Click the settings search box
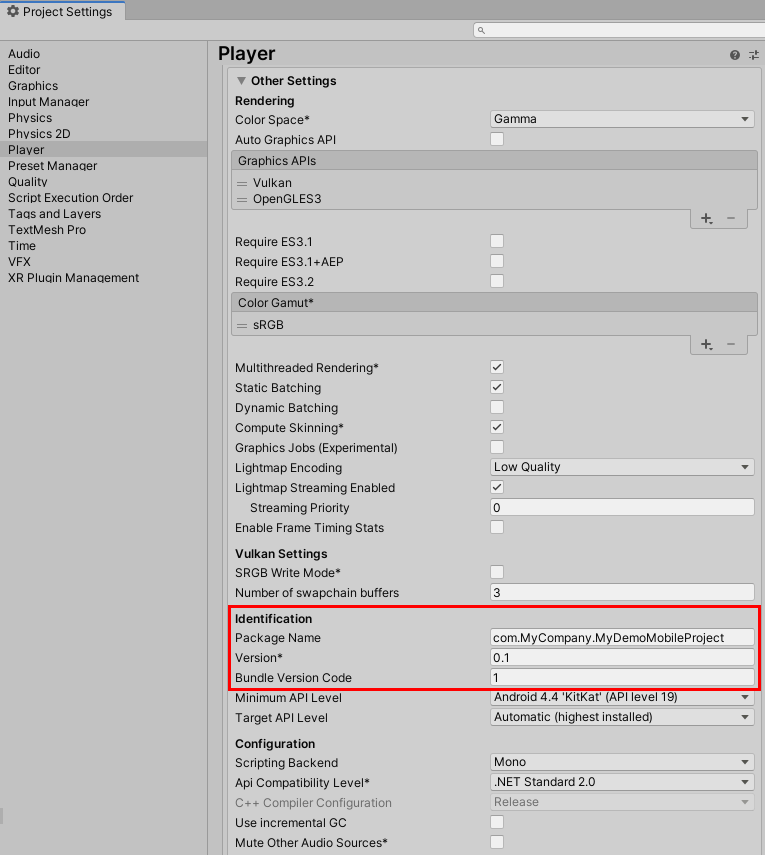This screenshot has width=765, height=855. pos(615,30)
